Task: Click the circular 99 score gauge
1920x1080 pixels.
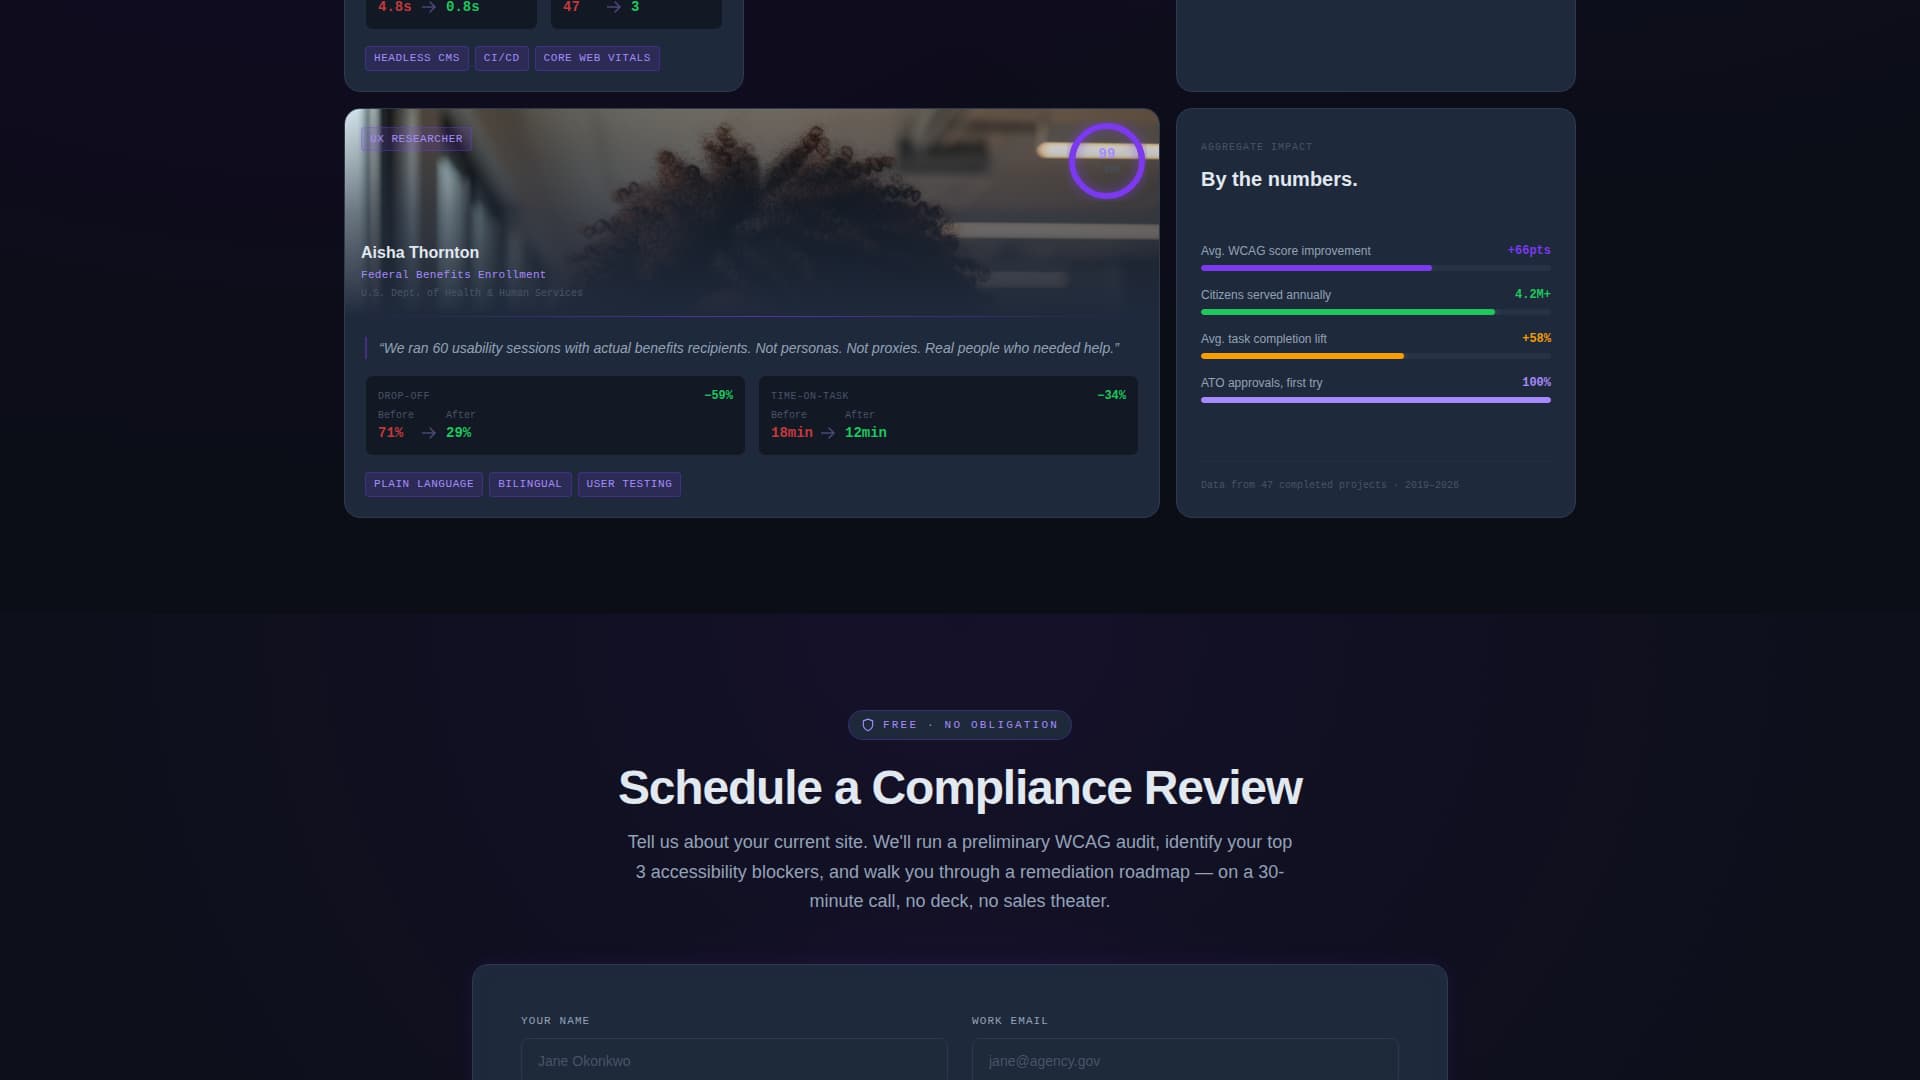Action: pyautogui.click(x=1106, y=161)
